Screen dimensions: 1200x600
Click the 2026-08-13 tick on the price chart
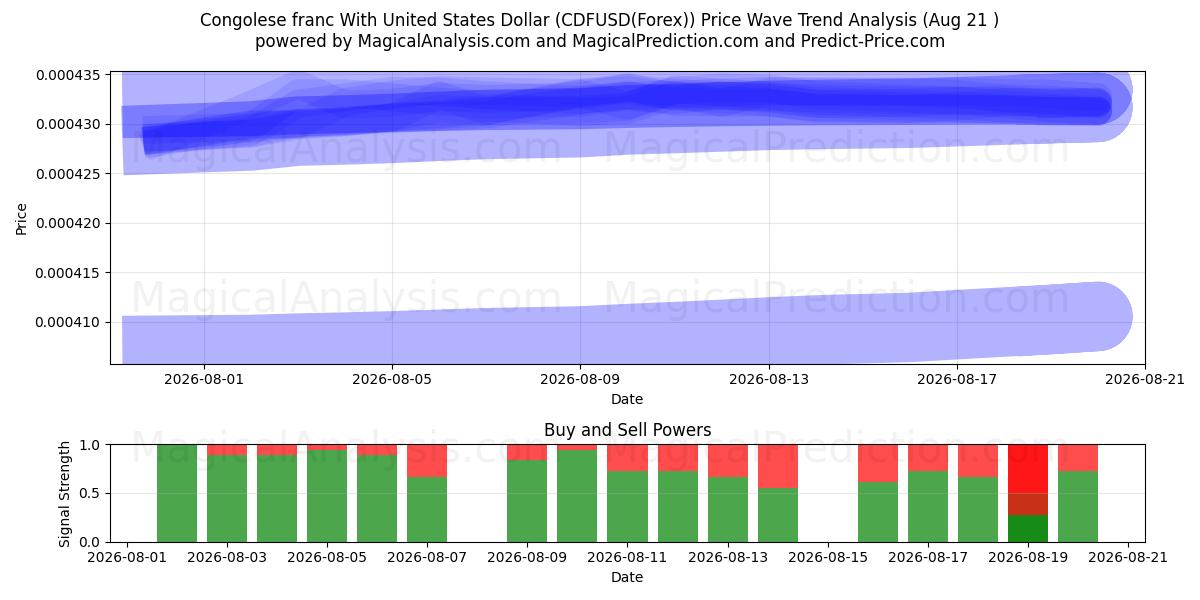769,380
